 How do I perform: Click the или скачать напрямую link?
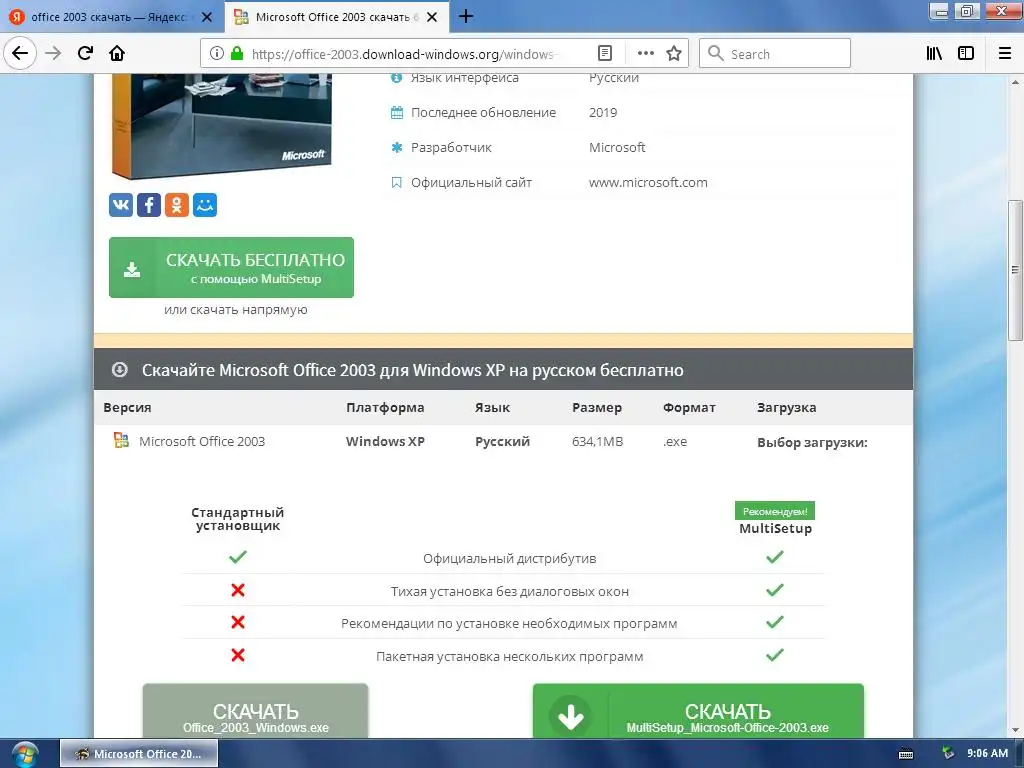pos(236,310)
